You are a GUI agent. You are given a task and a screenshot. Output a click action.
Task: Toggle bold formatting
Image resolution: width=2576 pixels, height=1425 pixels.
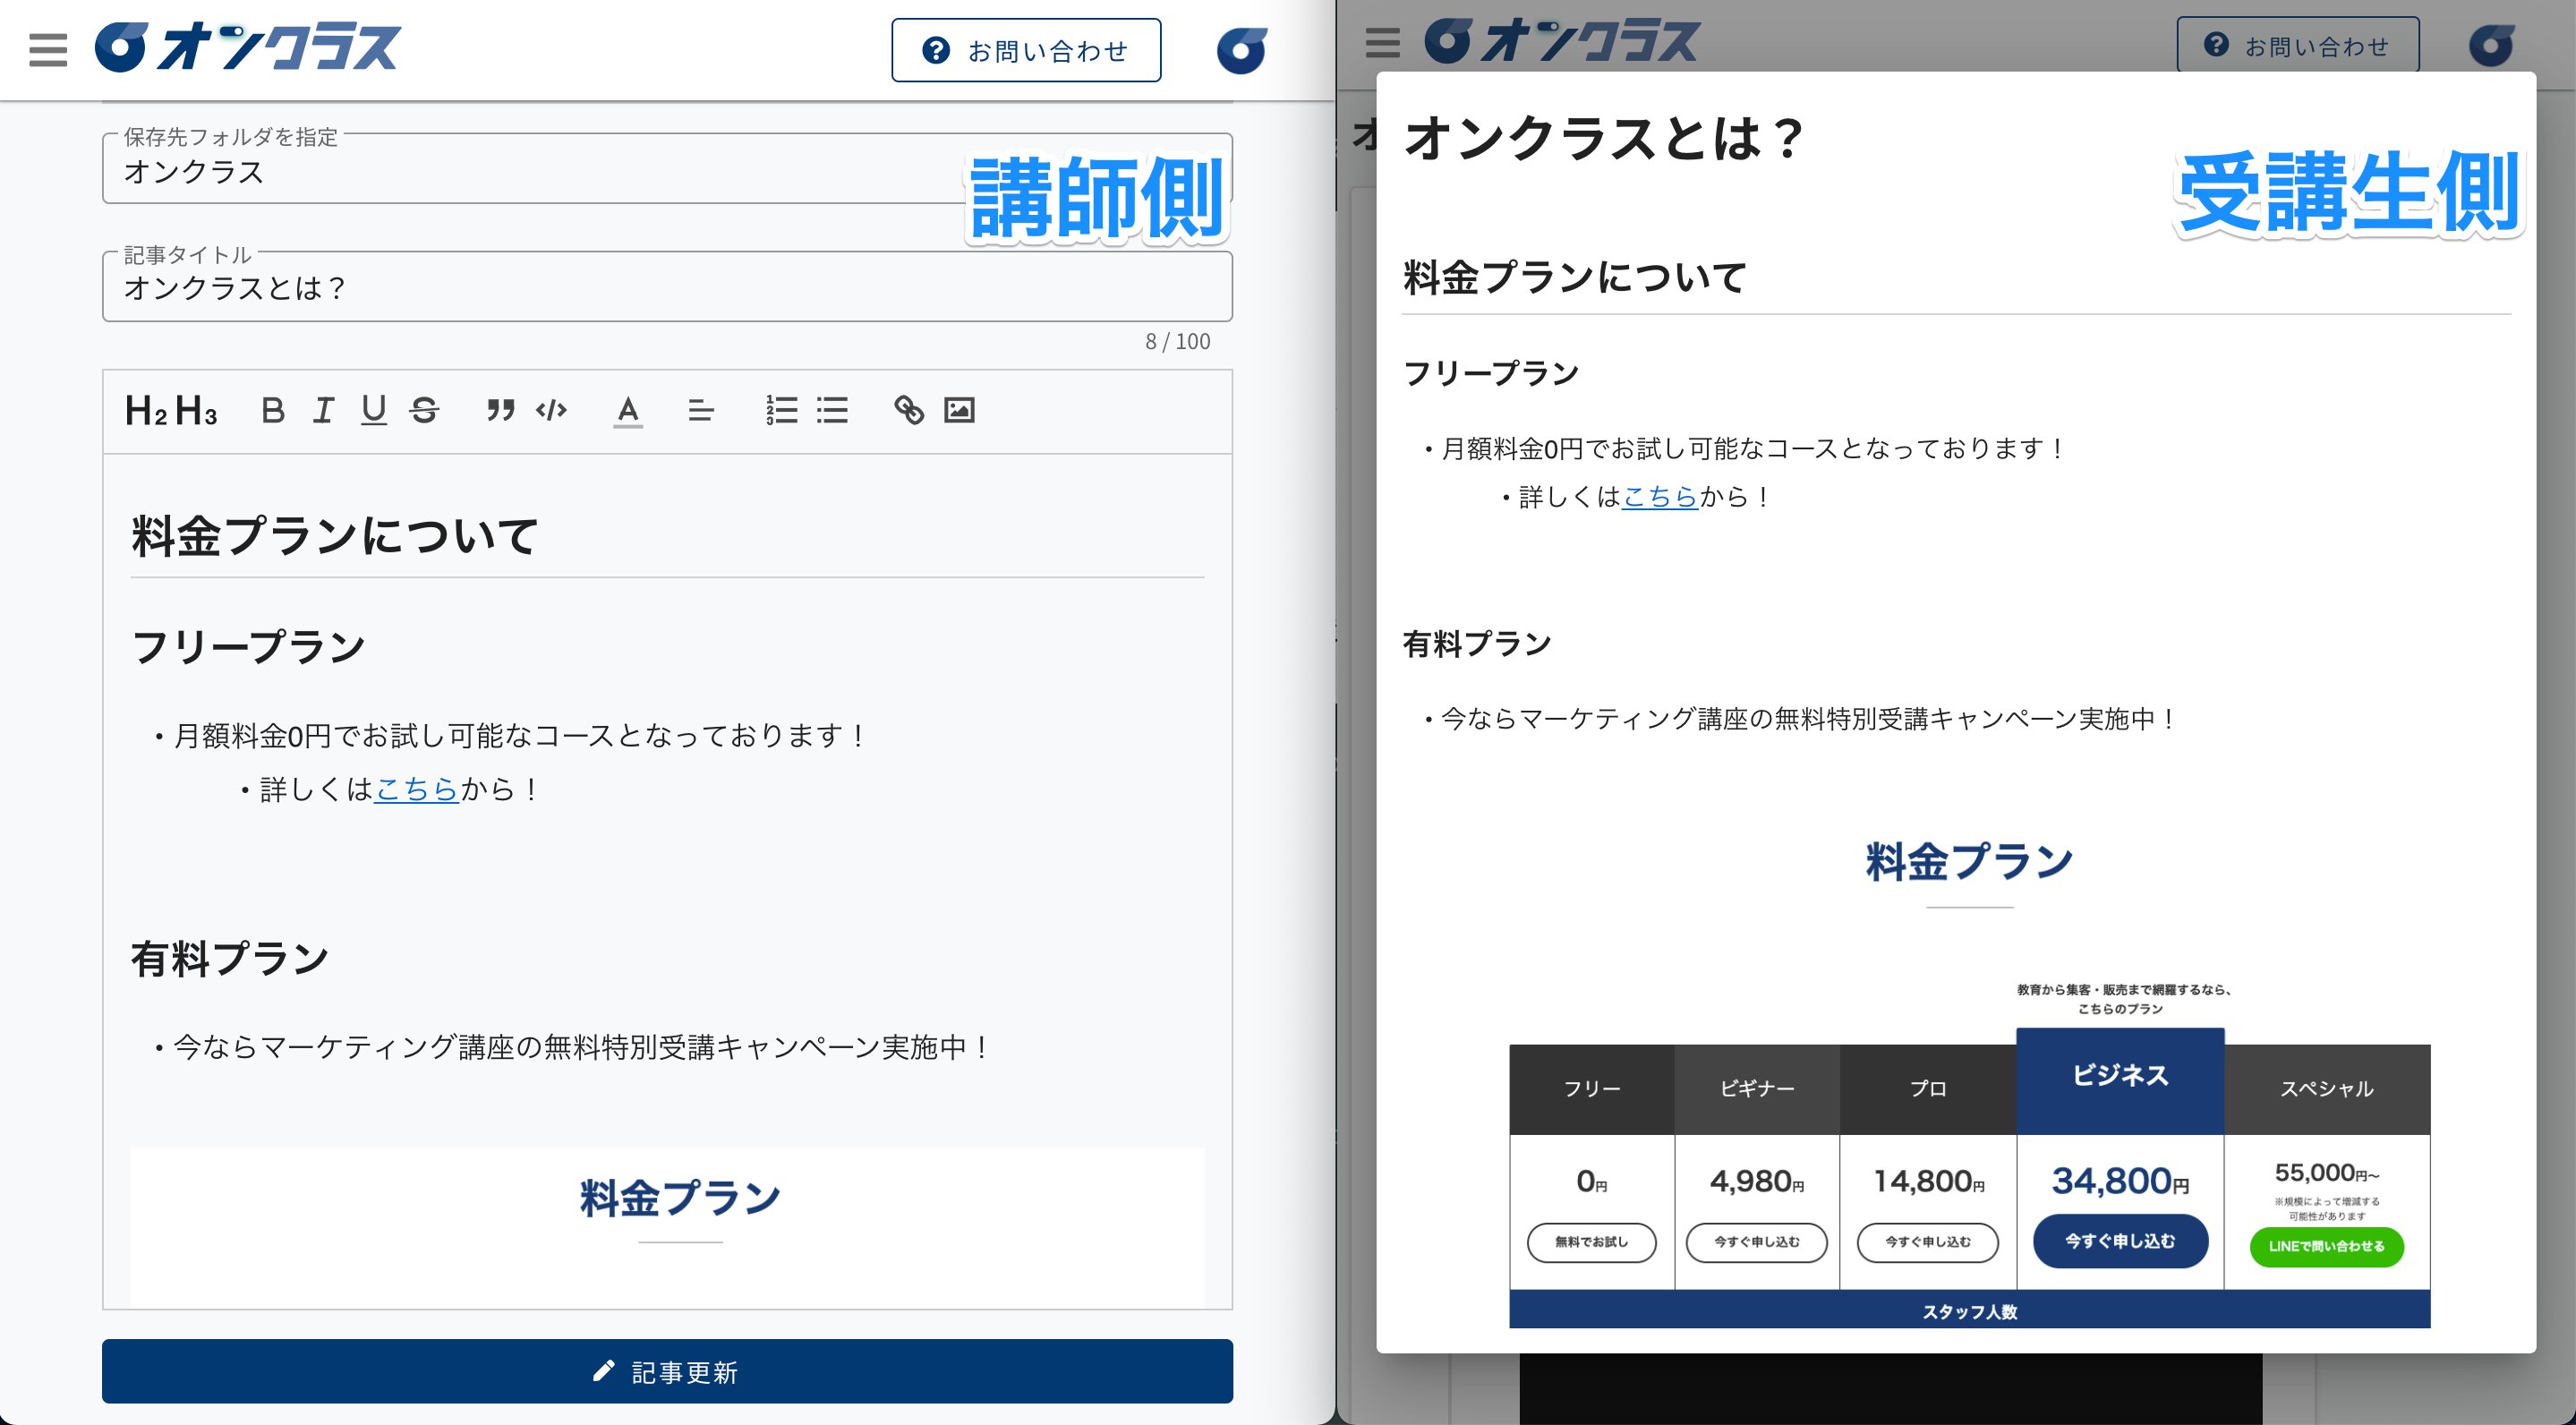pos(272,410)
